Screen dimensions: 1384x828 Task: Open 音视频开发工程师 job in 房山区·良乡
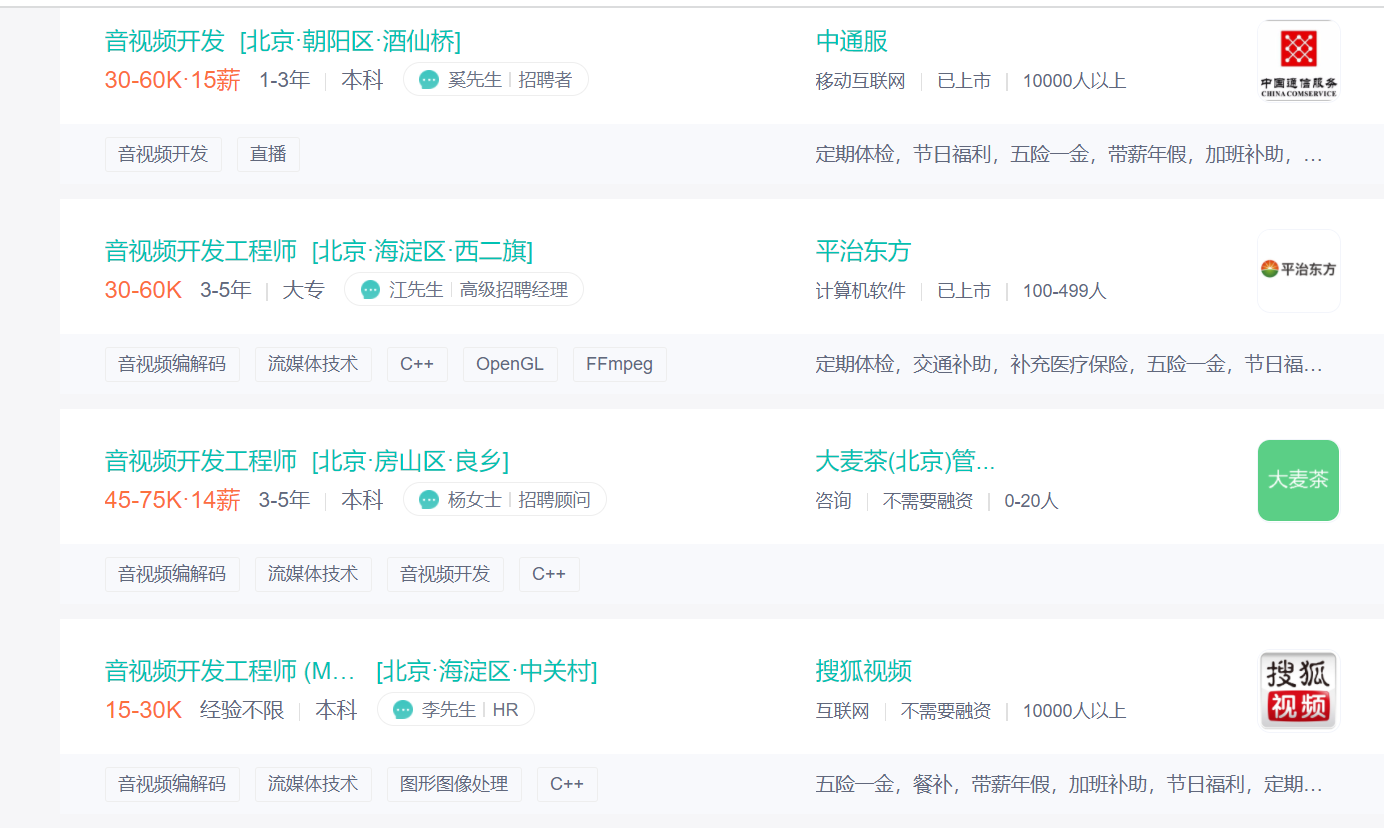click(x=307, y=461)
